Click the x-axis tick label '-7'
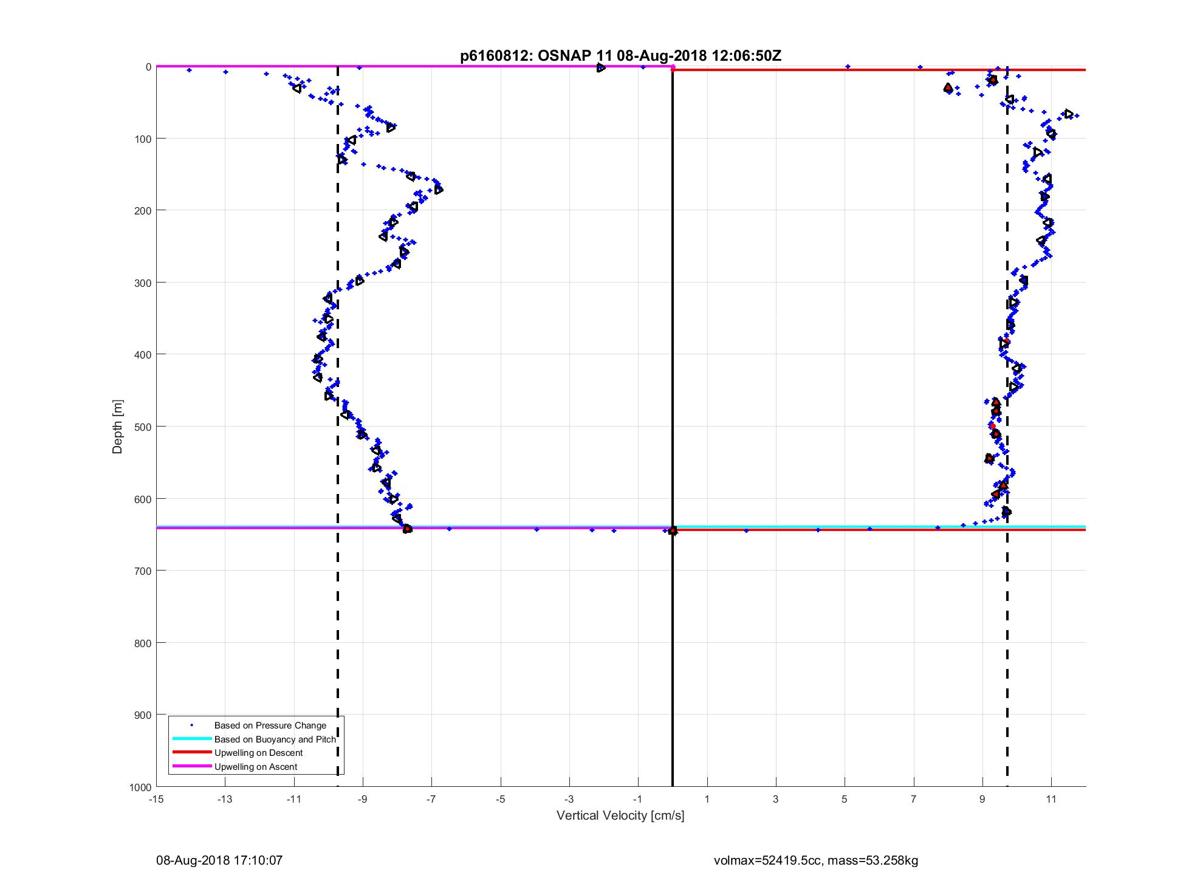The height and width of the screenshot is (885, 1200). [432, 799]
